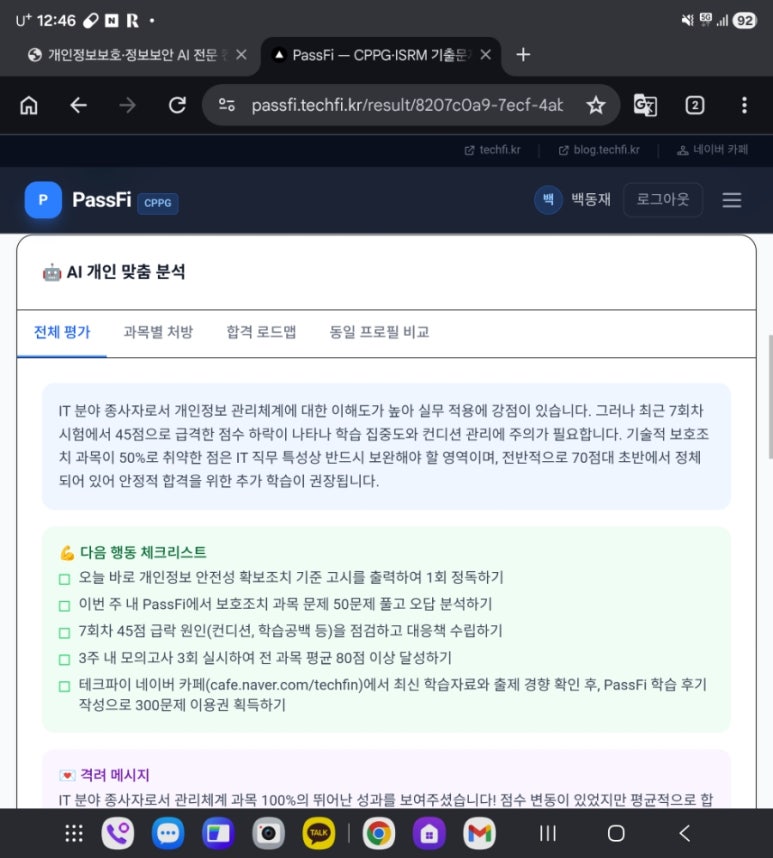This screenshot has height=858, width=773.
Task: Open the 동일 프로필 비교 tab
Action: coord(379,332)
